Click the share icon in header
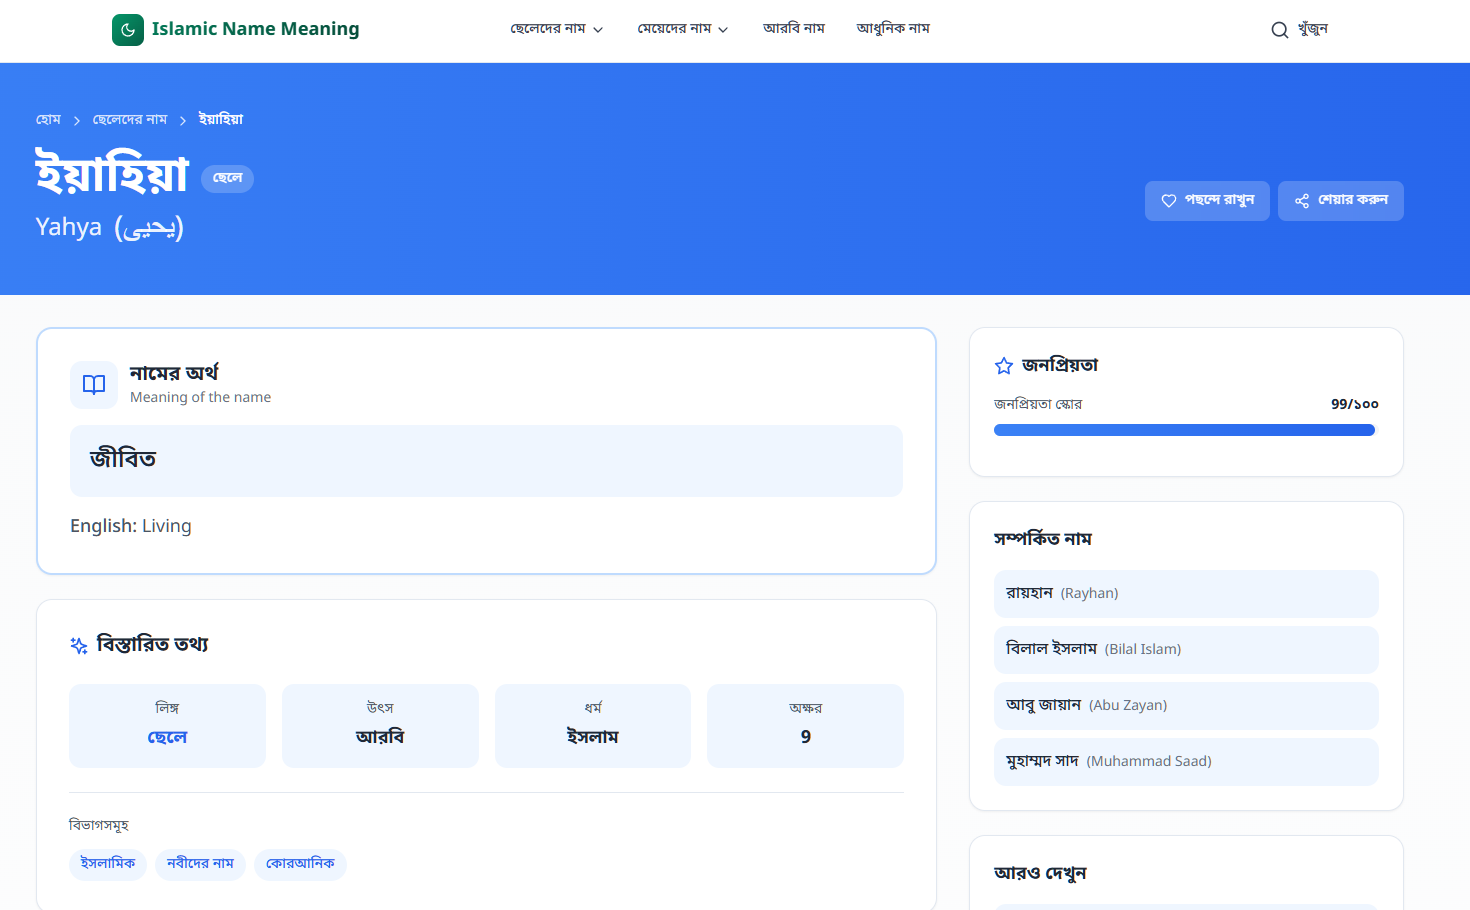The height and width of the screenshot is (910, 1470). coord(1301,201)
